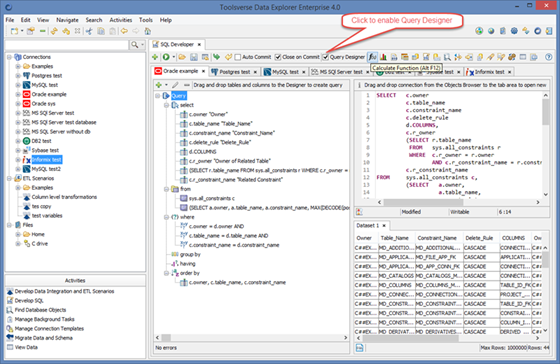The width and height of the screenshot is (560, 364).
Task: Open the Navigate menu
Action: (x=67, y=20)
